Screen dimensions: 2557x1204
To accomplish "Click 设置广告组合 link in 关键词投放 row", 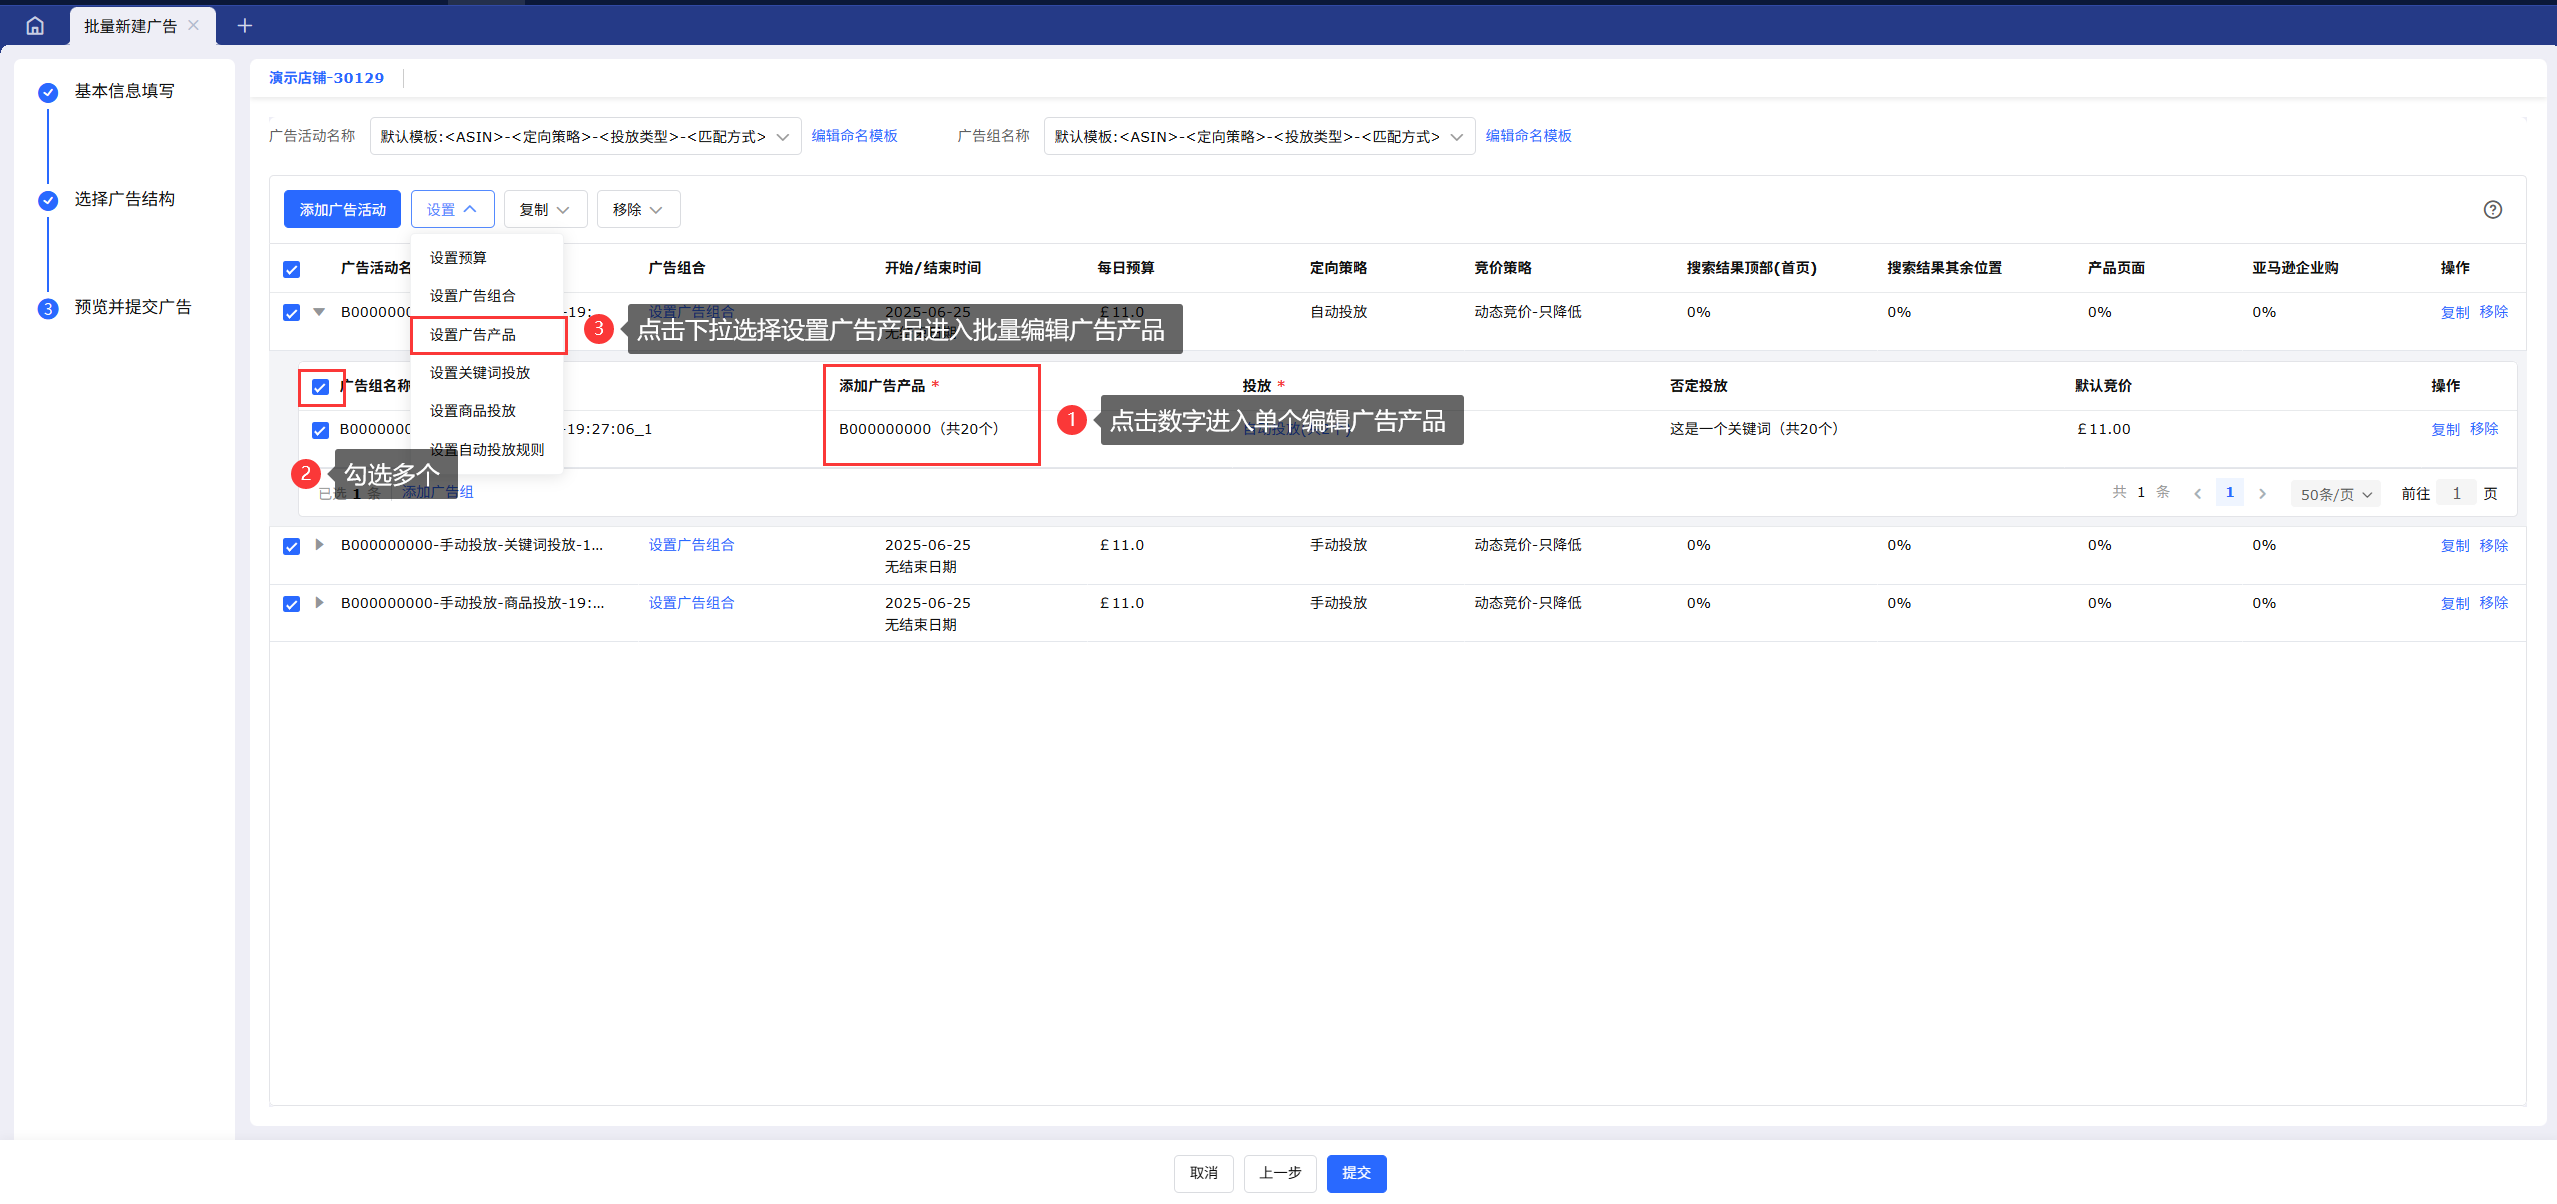I will (691, 545).
